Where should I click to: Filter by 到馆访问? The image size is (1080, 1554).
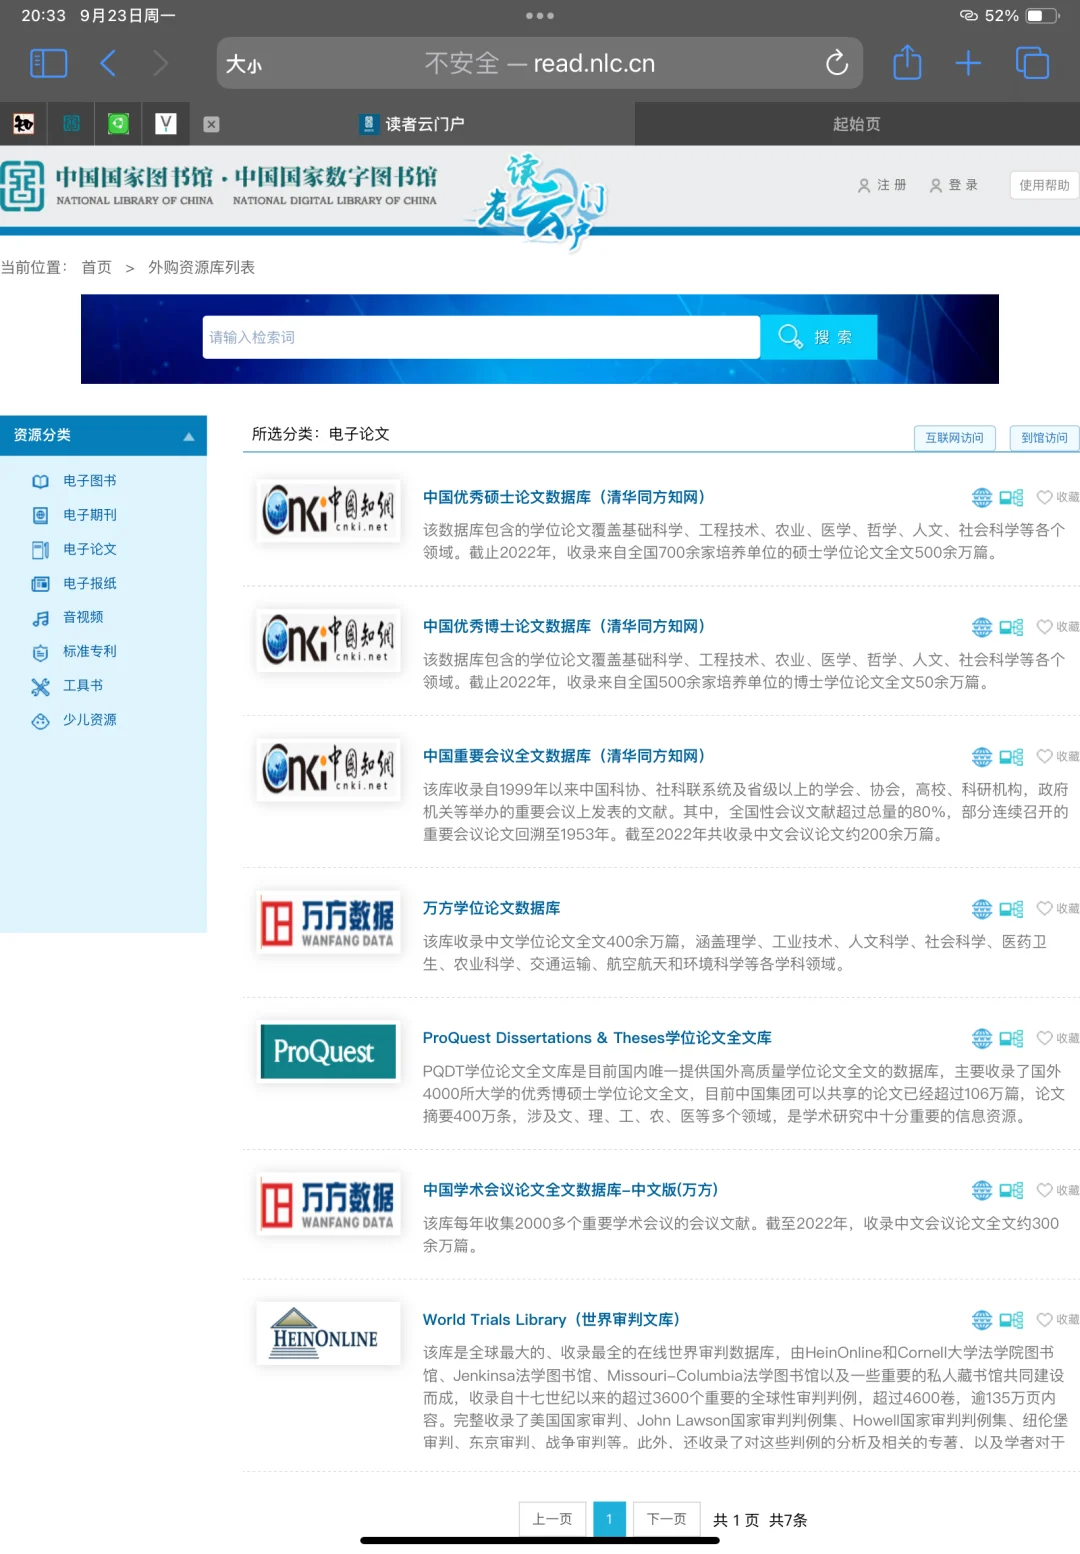pos(1044,438)
